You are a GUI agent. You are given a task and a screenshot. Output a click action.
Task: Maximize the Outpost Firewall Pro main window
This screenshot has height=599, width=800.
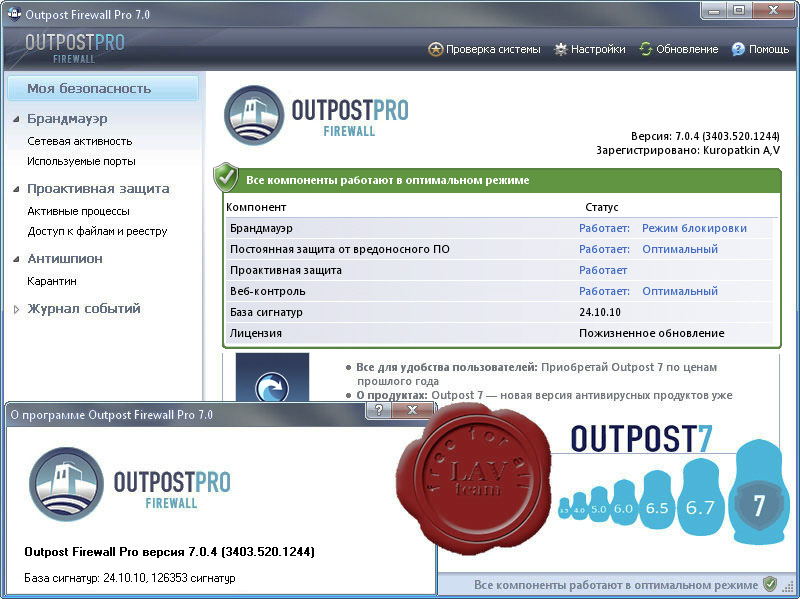(739, 11)
